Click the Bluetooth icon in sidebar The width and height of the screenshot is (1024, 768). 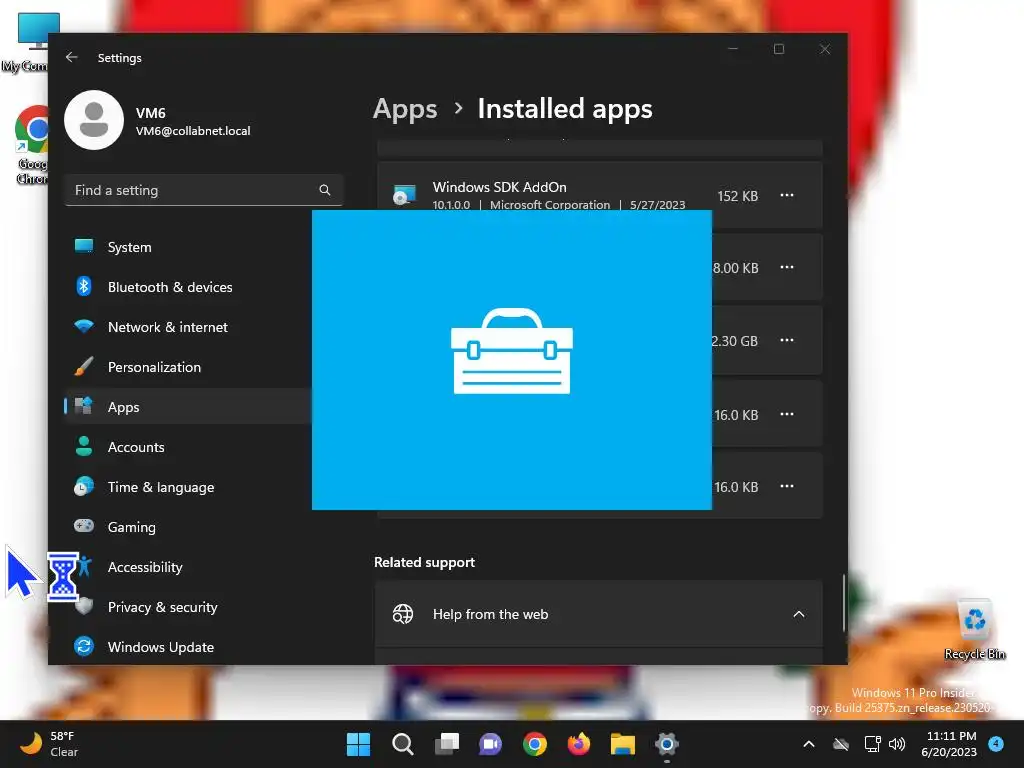tap(84, 286)
